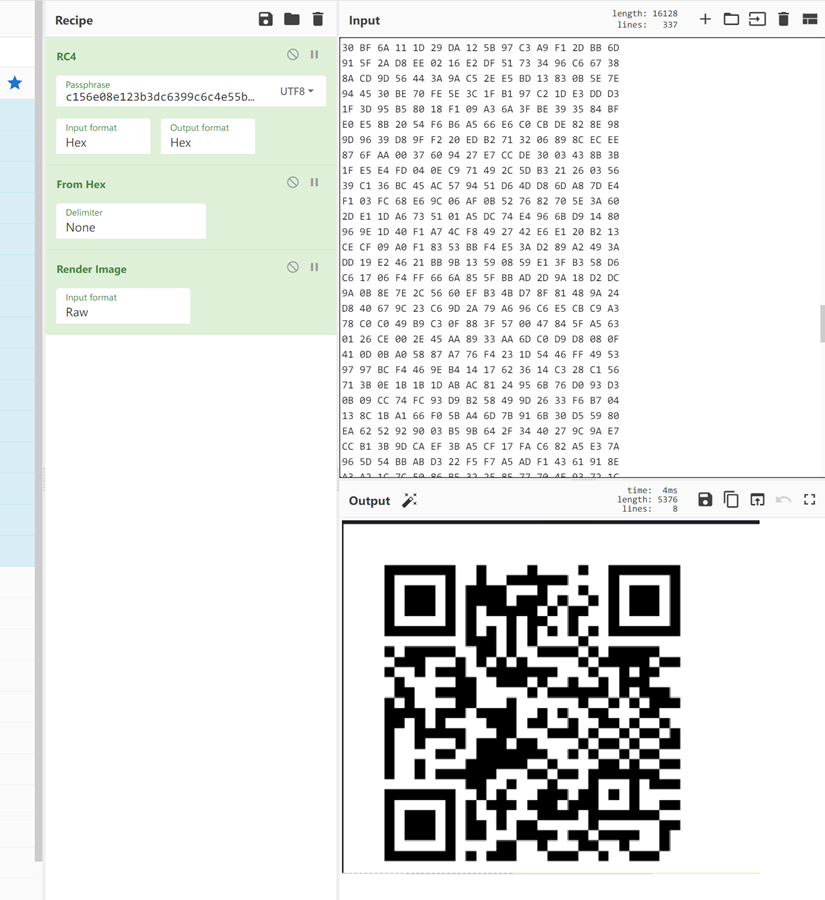Image resolution: width=825 pixels, height=900 pixels.
Task: Click the Recipe pane heading
Action: coord(74,20)
